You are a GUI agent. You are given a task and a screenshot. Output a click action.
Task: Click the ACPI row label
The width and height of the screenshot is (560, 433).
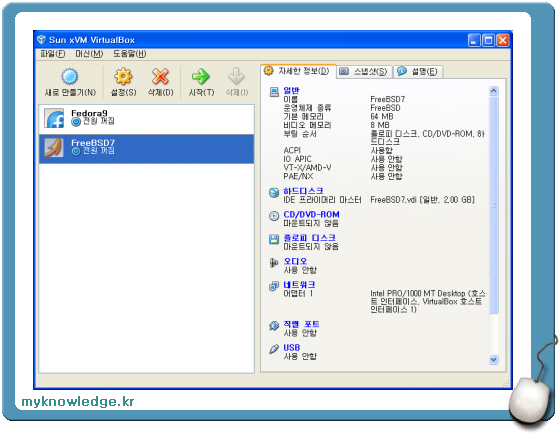point(292,150)
